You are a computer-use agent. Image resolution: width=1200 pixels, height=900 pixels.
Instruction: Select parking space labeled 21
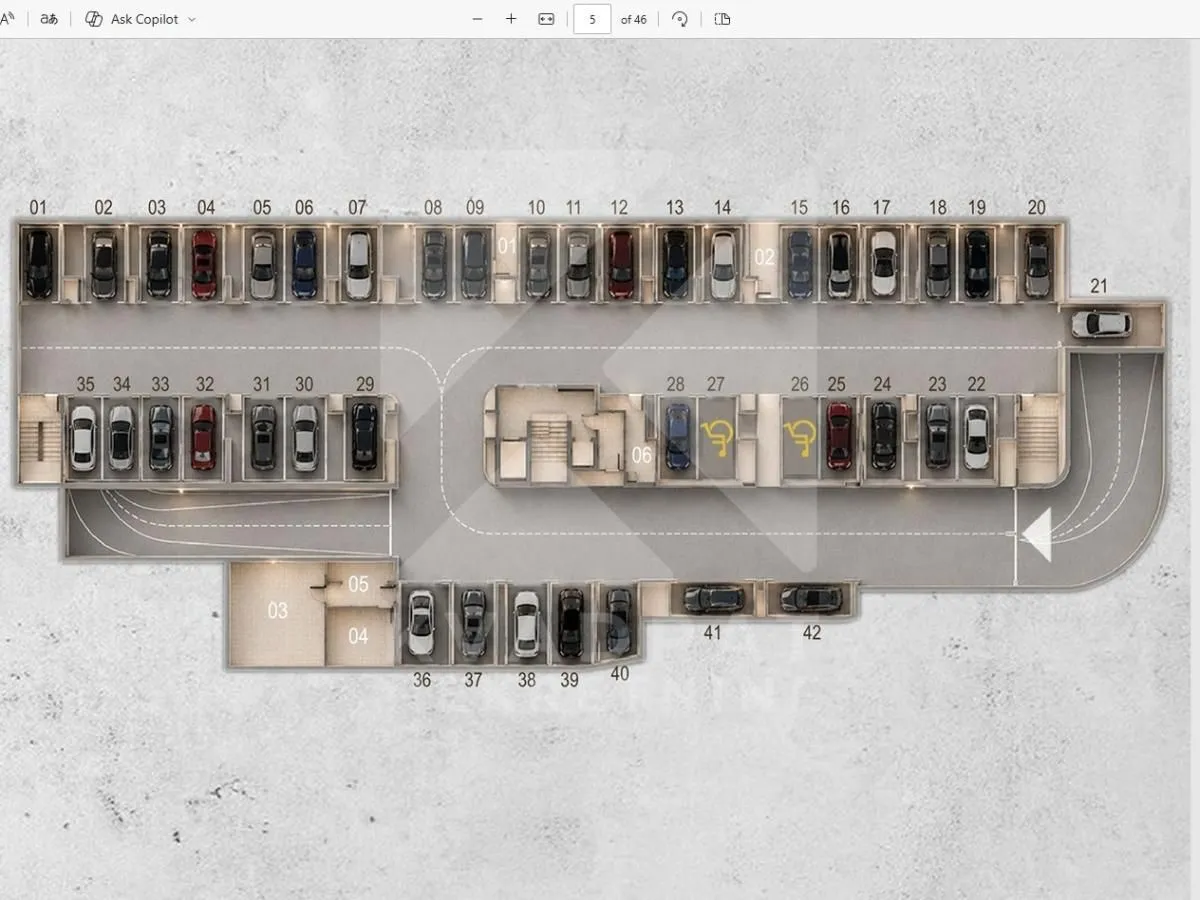1101,324
